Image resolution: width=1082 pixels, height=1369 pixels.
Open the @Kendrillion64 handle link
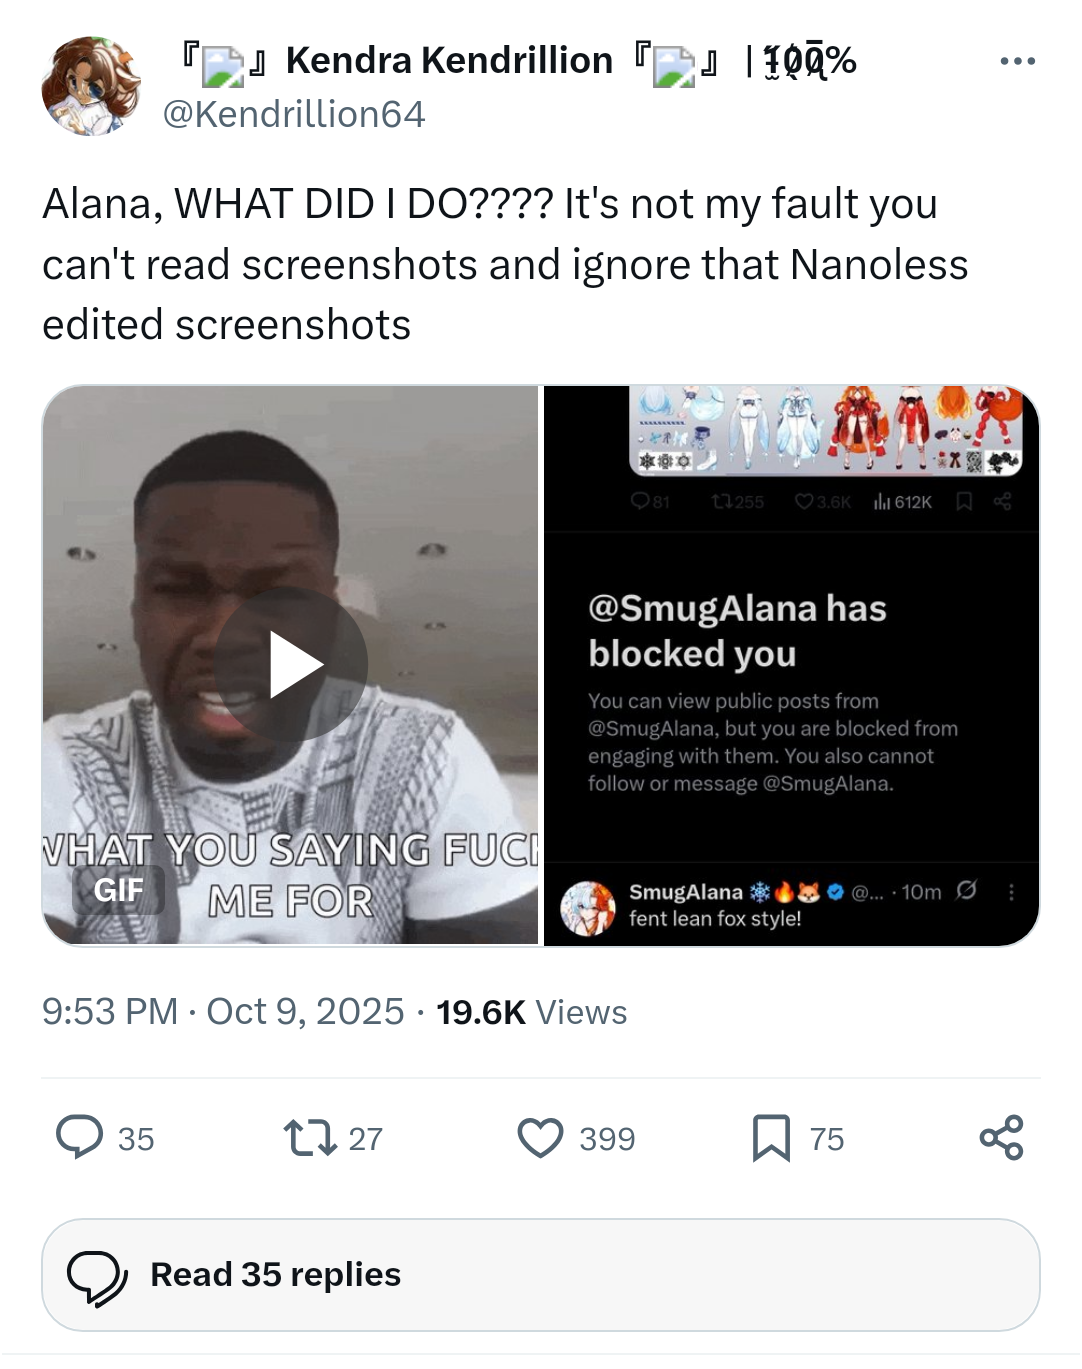tap(294, 114)
